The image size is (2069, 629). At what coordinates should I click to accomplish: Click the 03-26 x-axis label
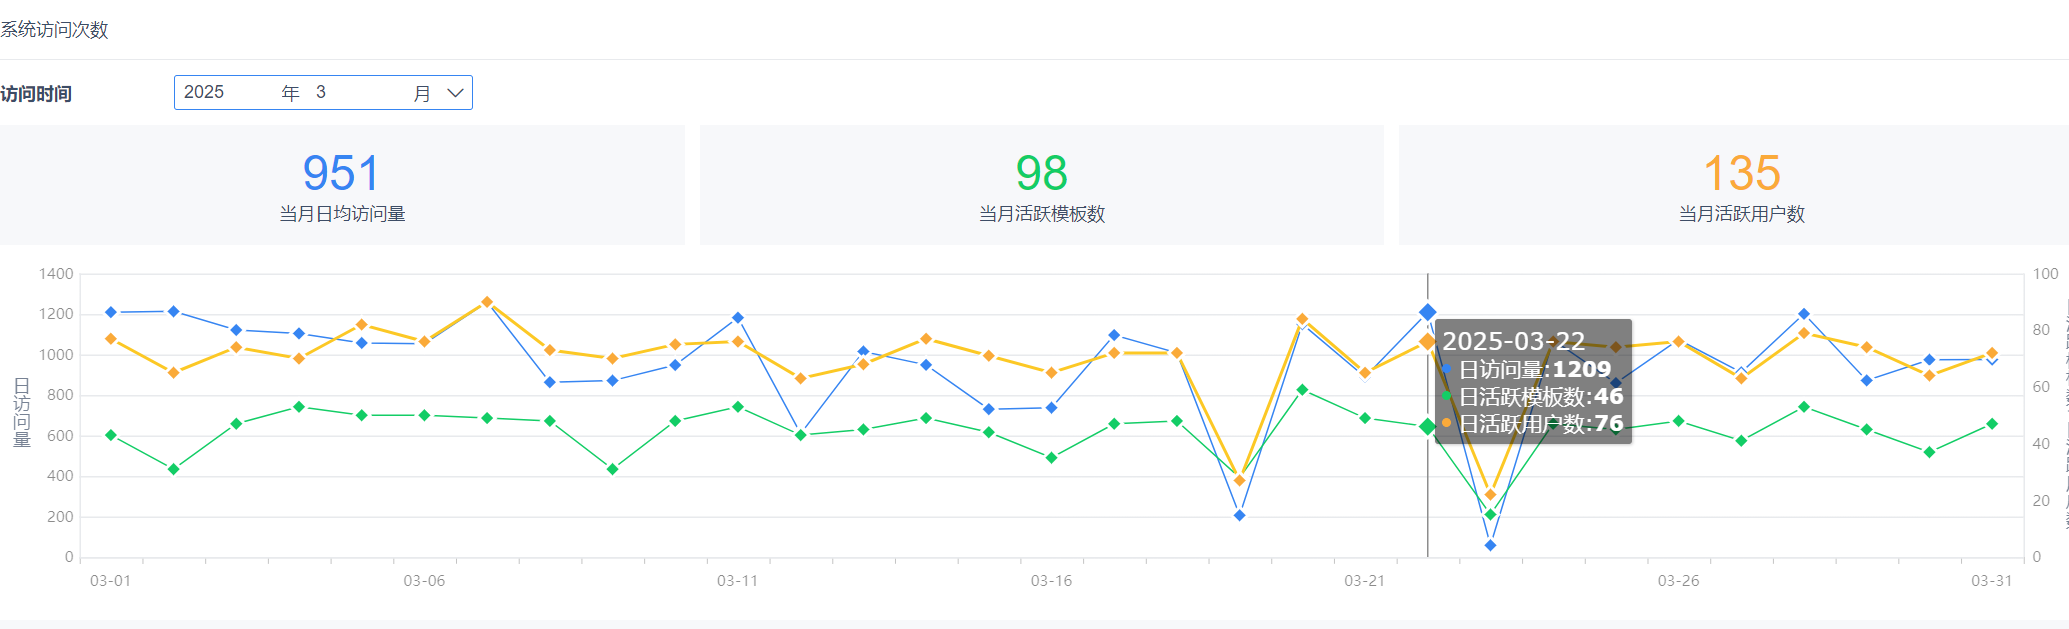pos(1678,581)
